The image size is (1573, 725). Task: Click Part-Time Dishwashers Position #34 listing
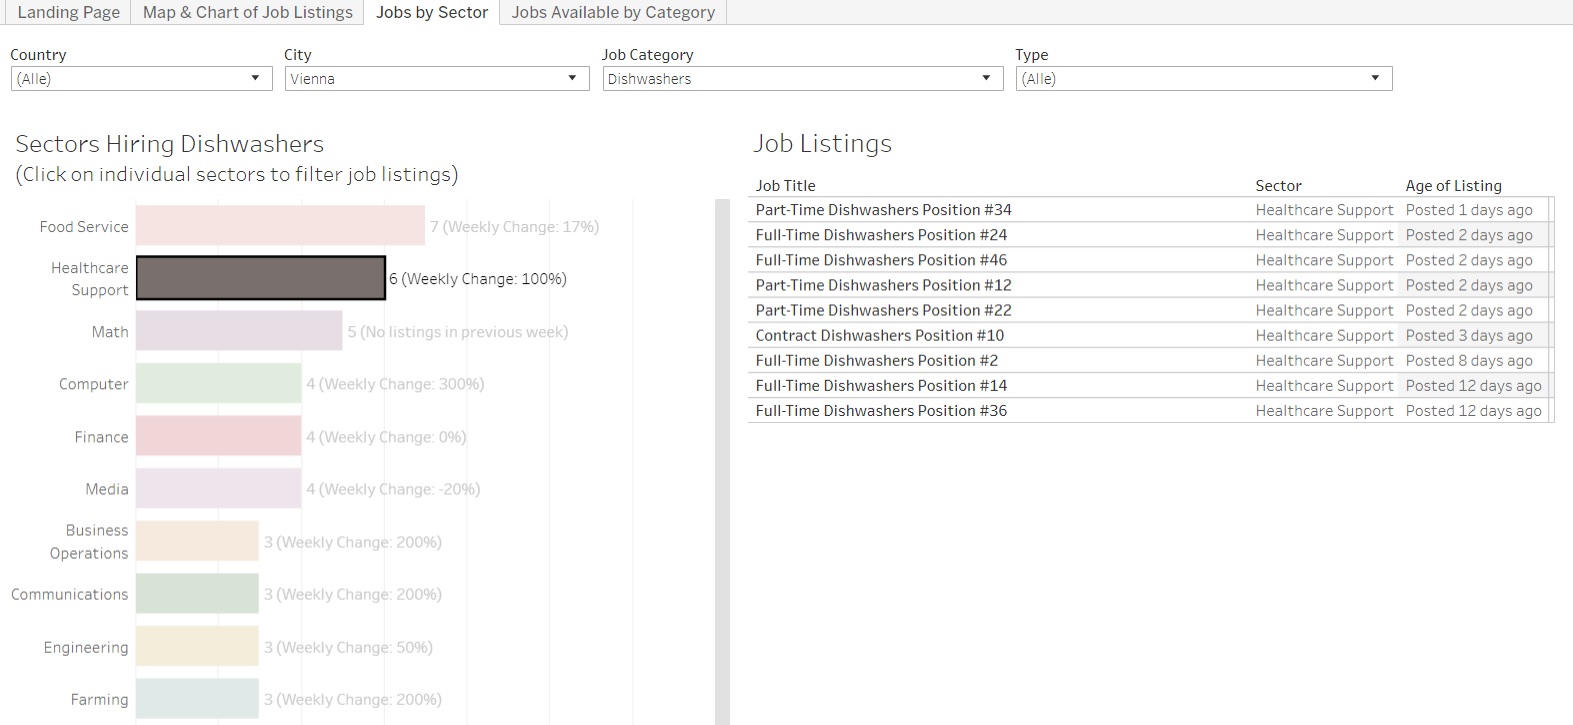(883, 210)
